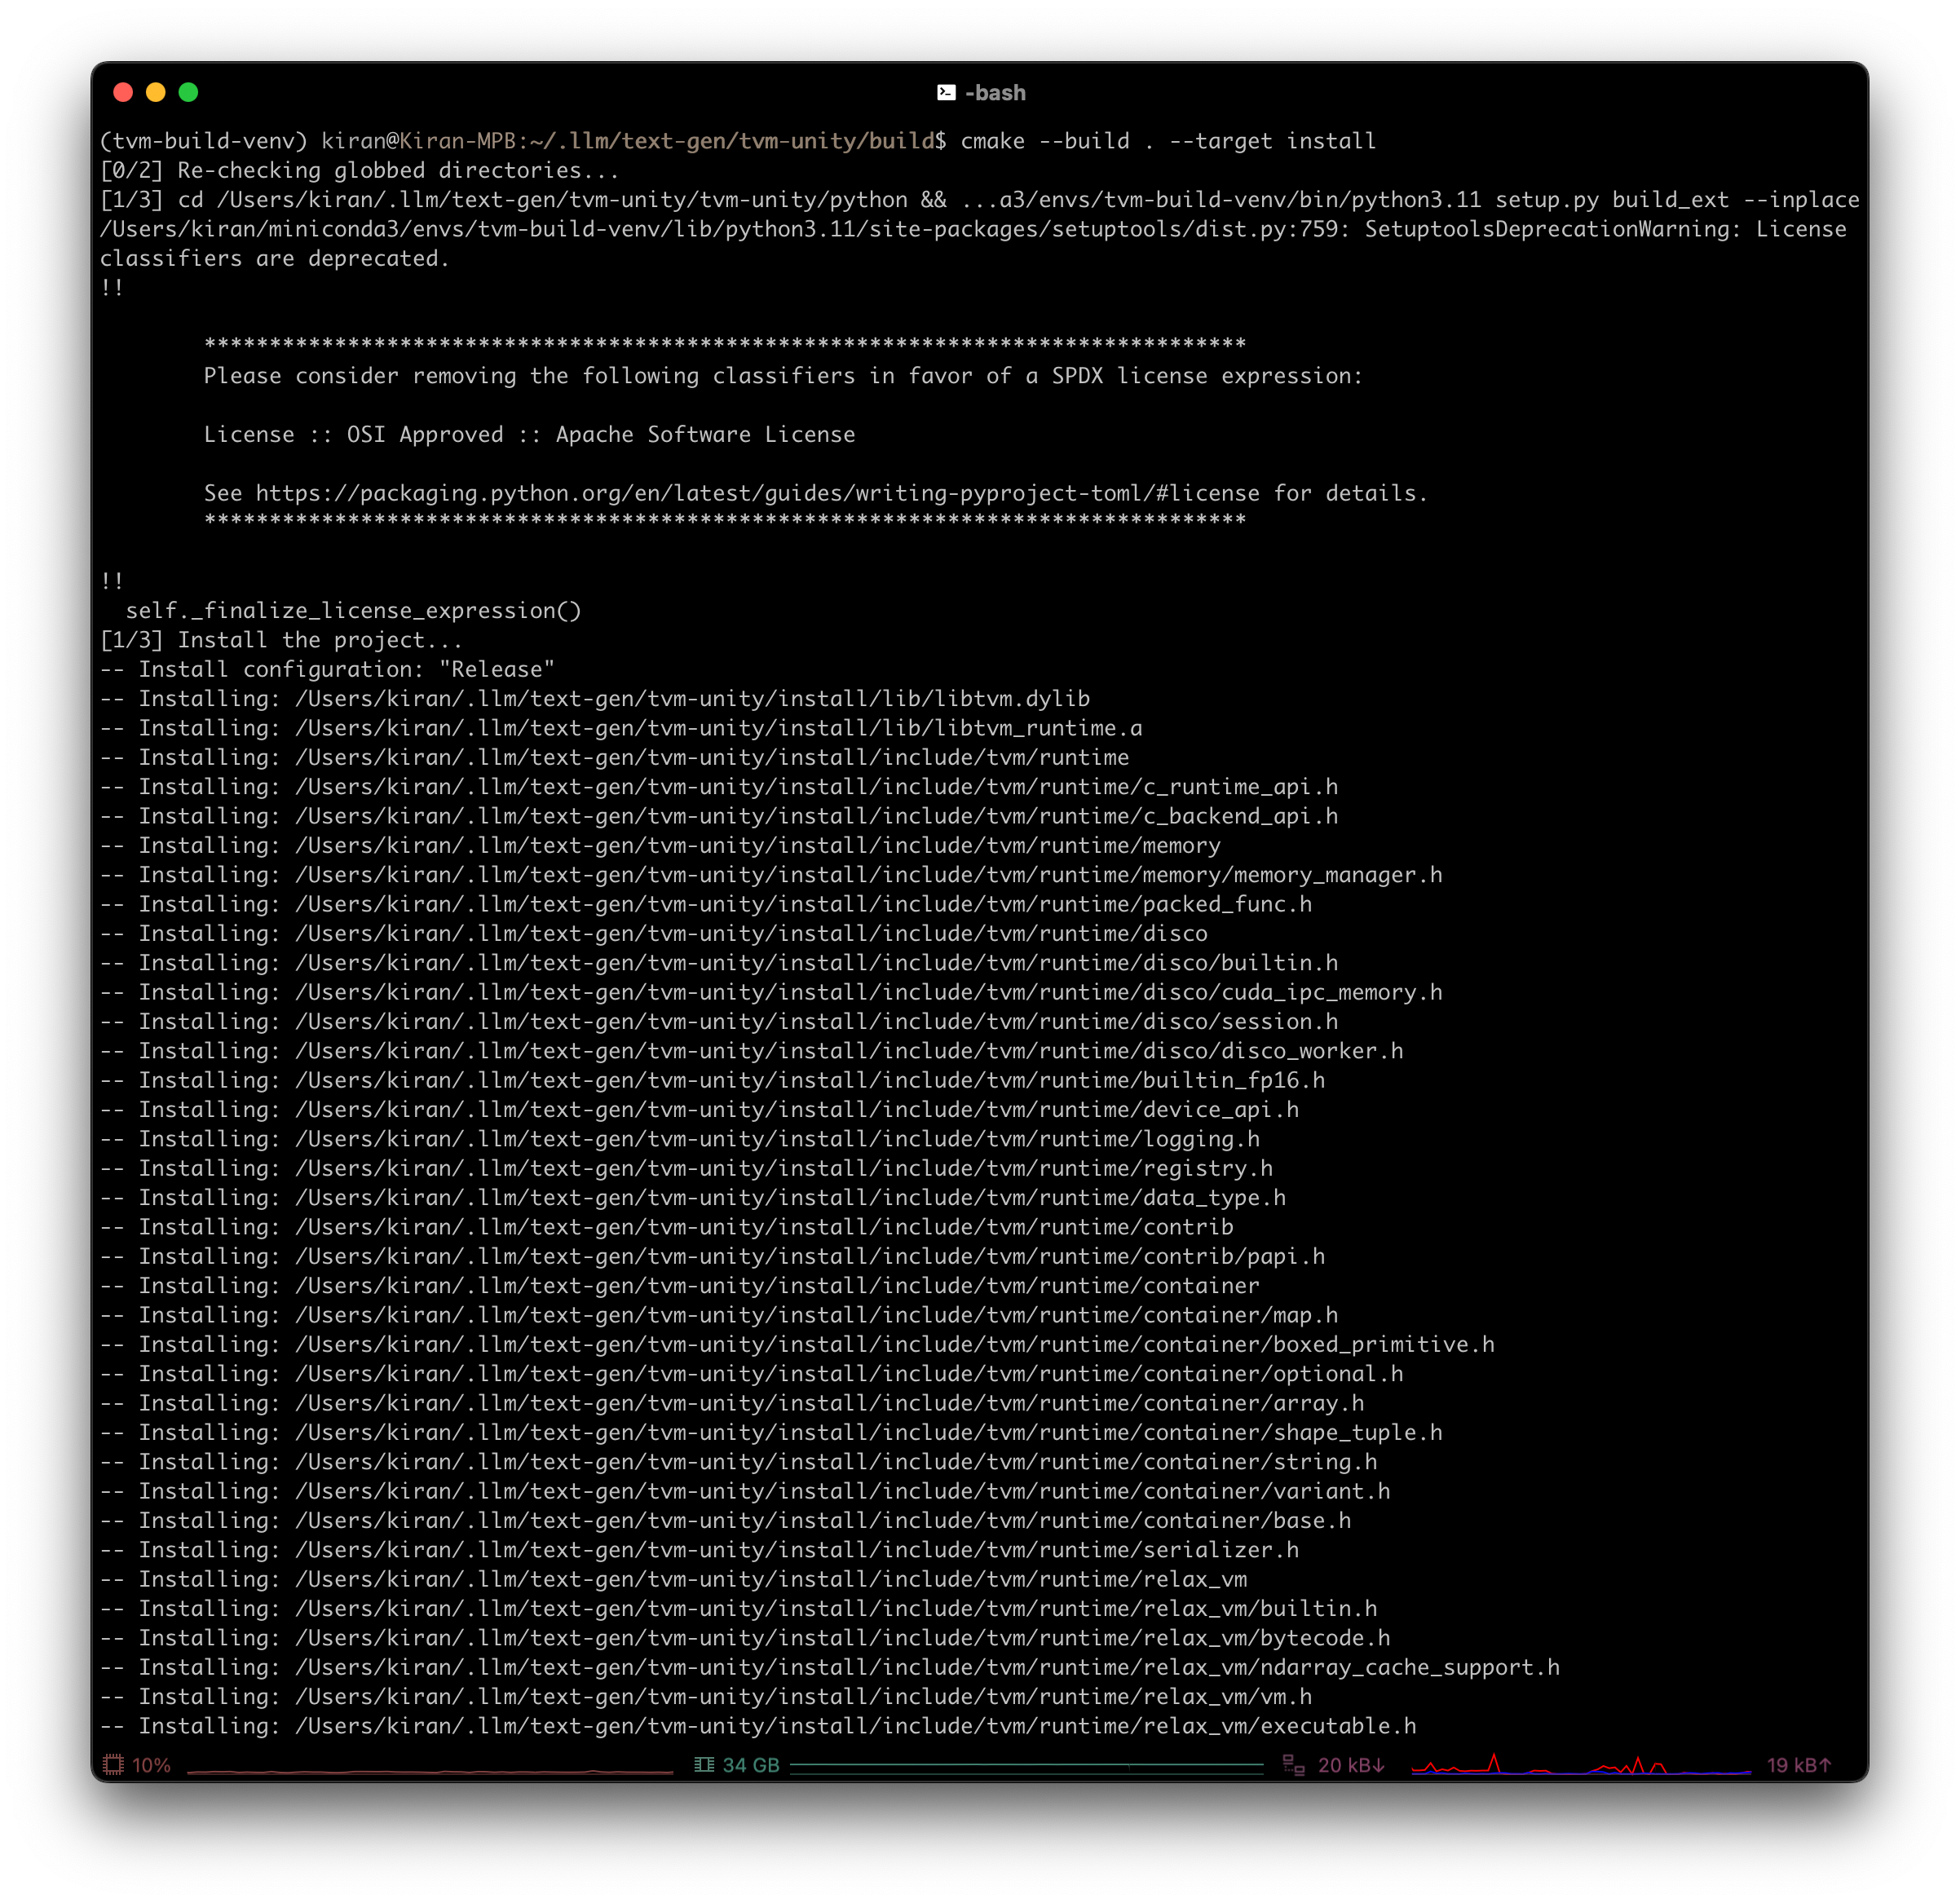Click the cuda_ipc_memory.h install line
This screenshot has width=1960, height=1903.
coord(771,992)
